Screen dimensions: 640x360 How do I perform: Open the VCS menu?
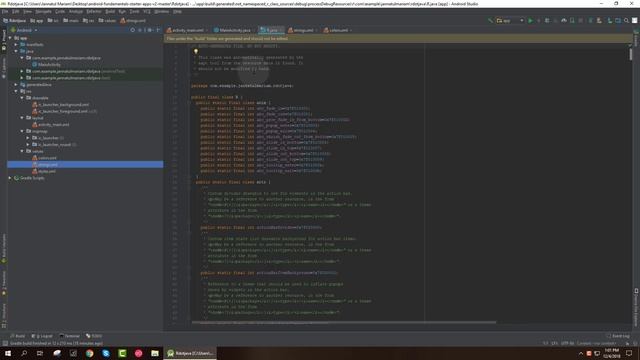coord(147,11)
